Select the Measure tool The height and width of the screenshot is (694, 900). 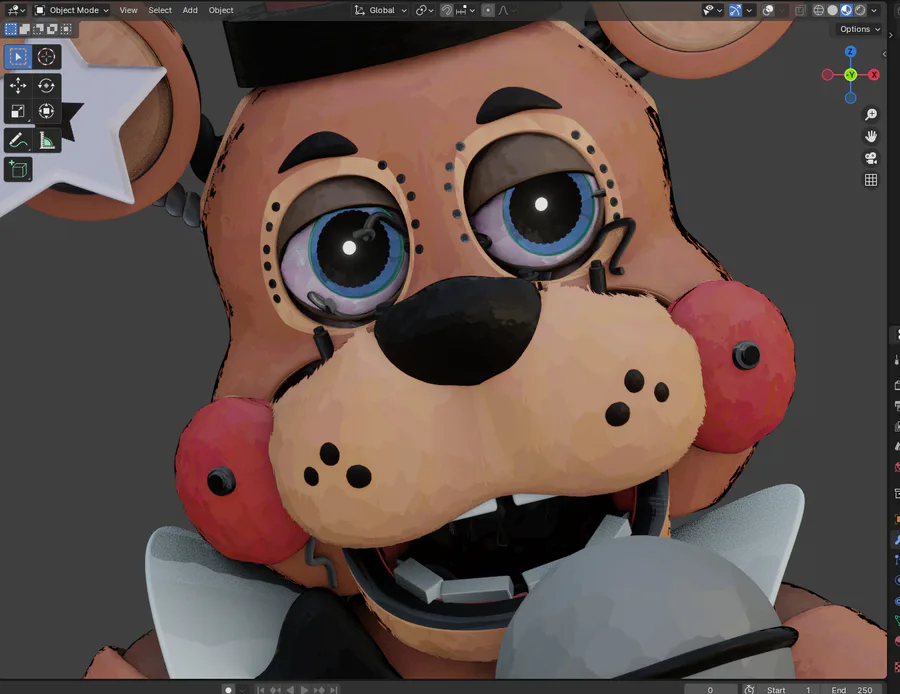46,140
